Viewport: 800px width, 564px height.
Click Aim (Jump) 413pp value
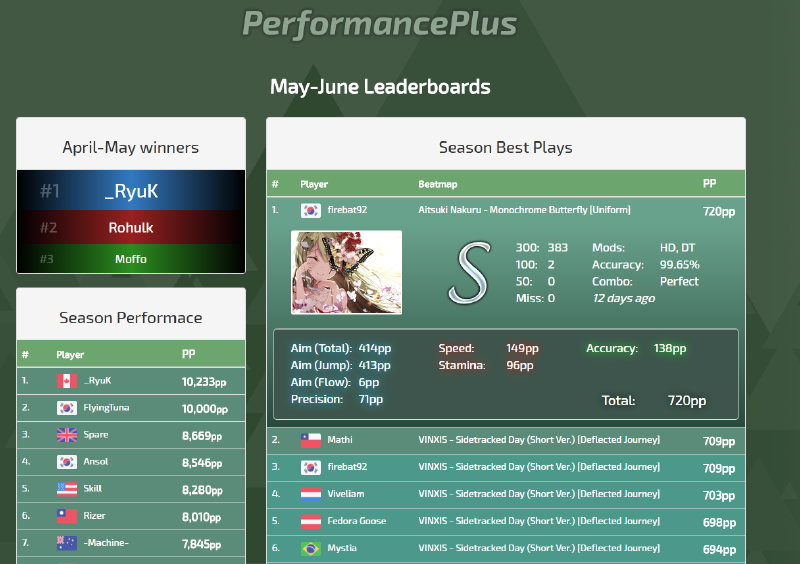(x=374, y=365)
